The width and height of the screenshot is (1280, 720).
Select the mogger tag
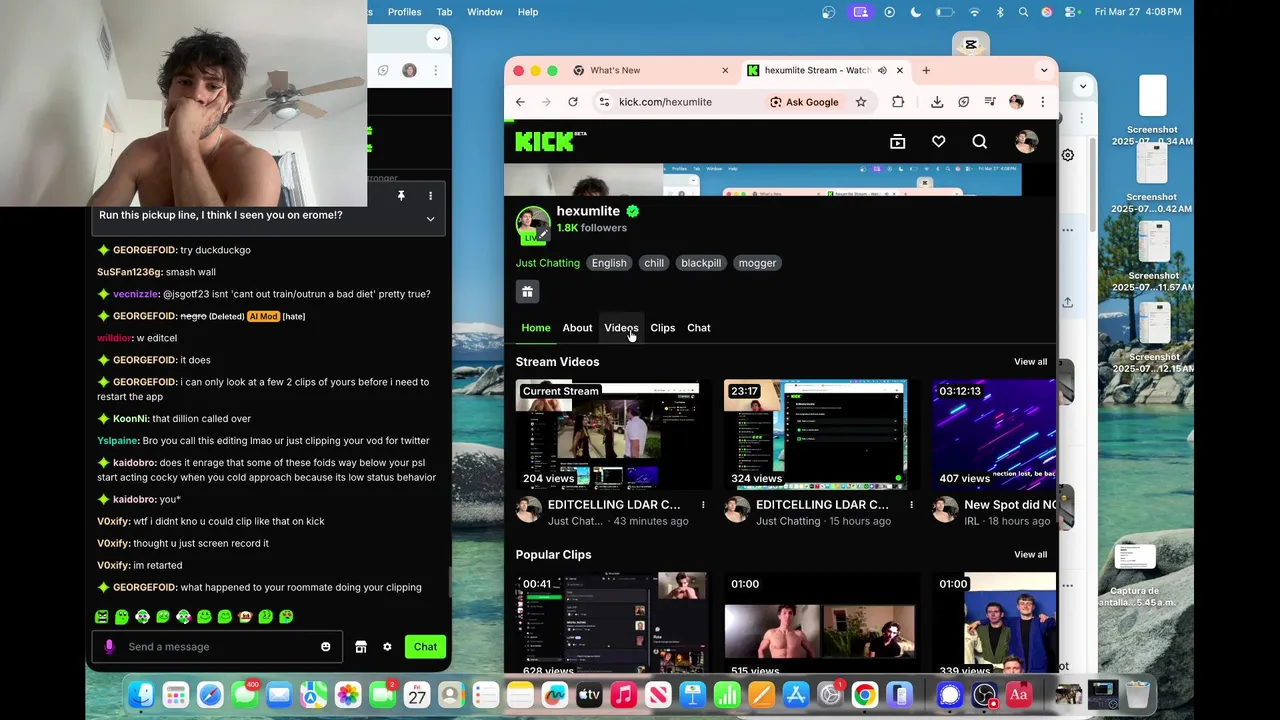pyautogui.click(x=757, y=263)
